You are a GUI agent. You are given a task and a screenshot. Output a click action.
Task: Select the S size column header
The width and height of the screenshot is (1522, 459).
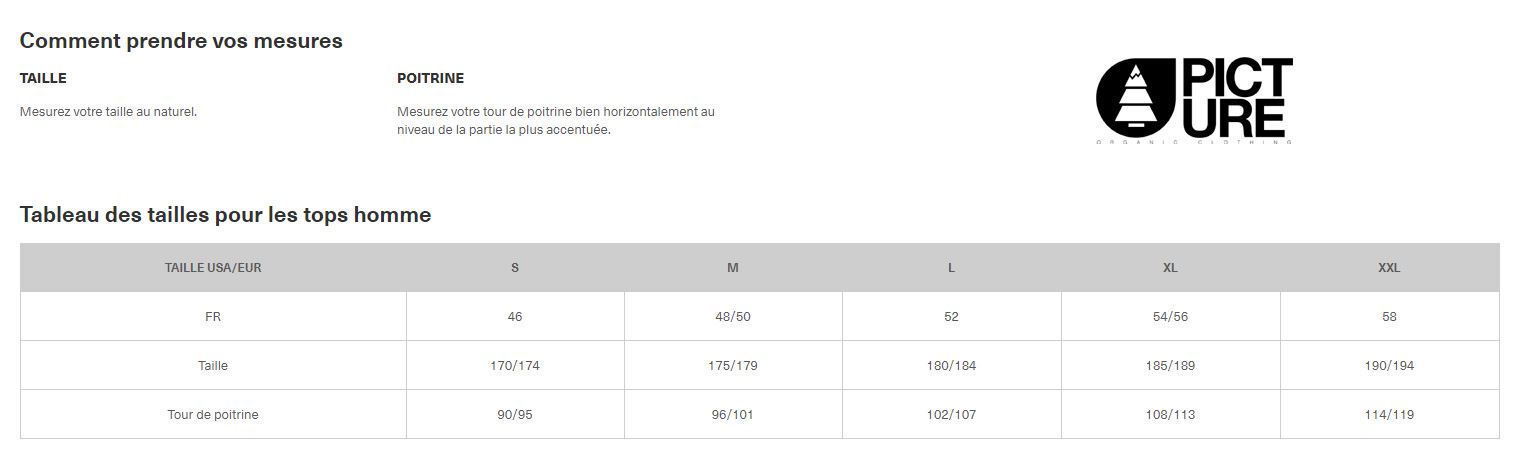(x=515, y=268)
